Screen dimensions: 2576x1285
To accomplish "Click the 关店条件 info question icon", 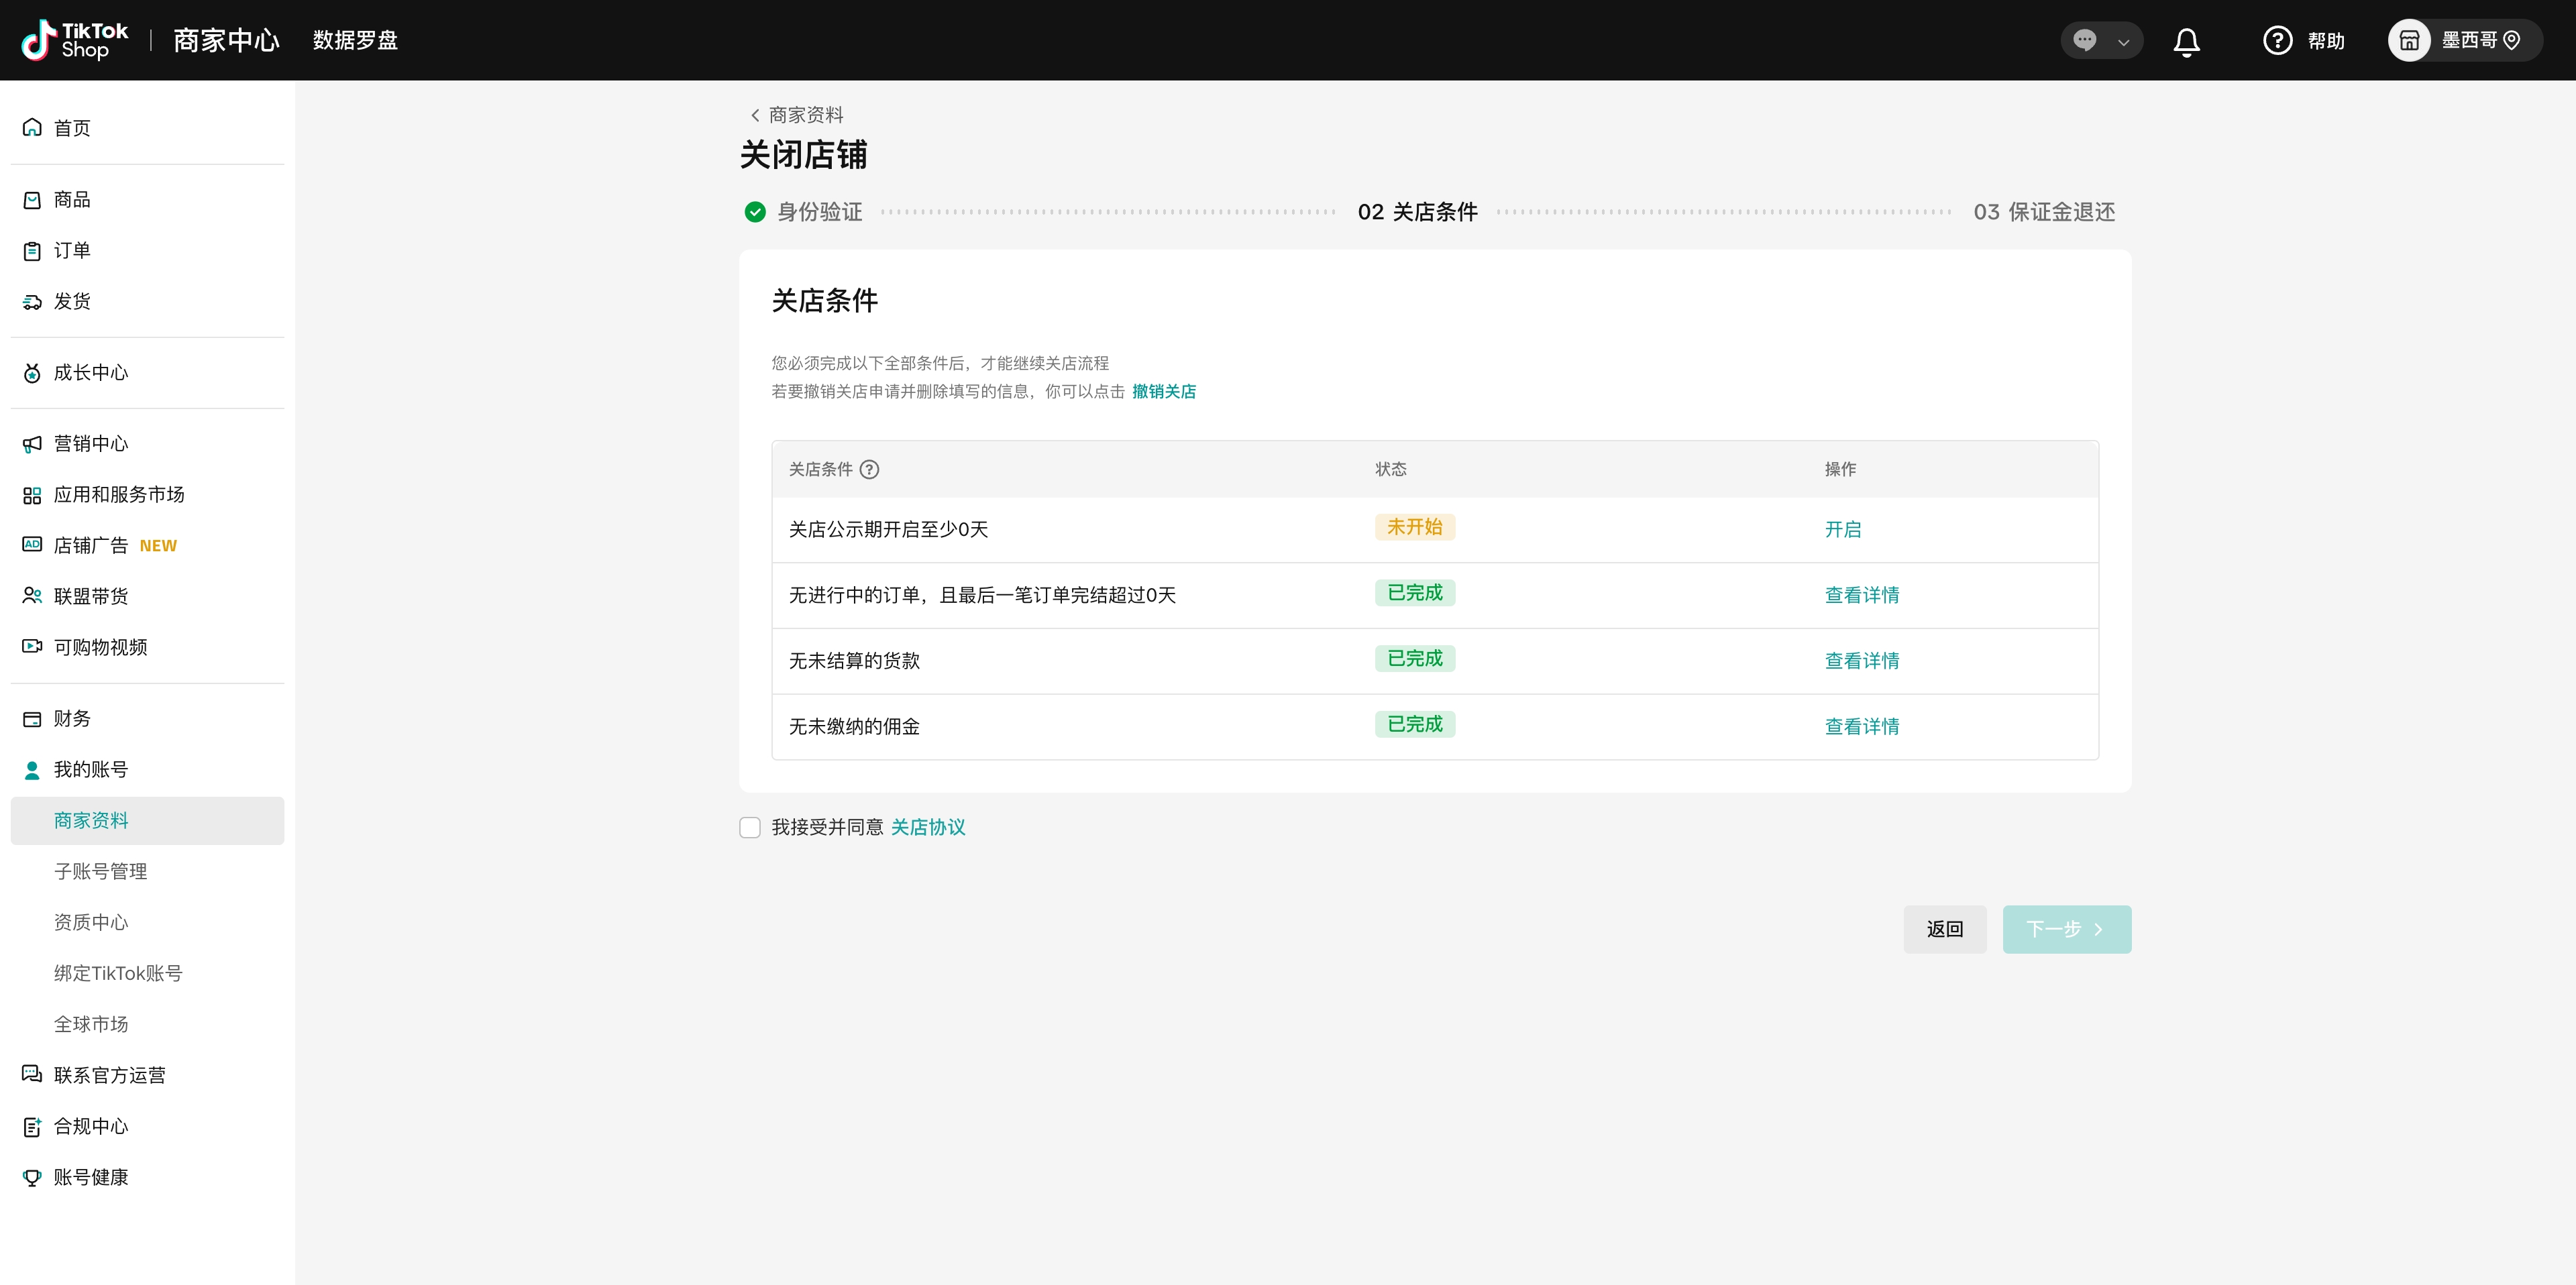I will [869, 469].
